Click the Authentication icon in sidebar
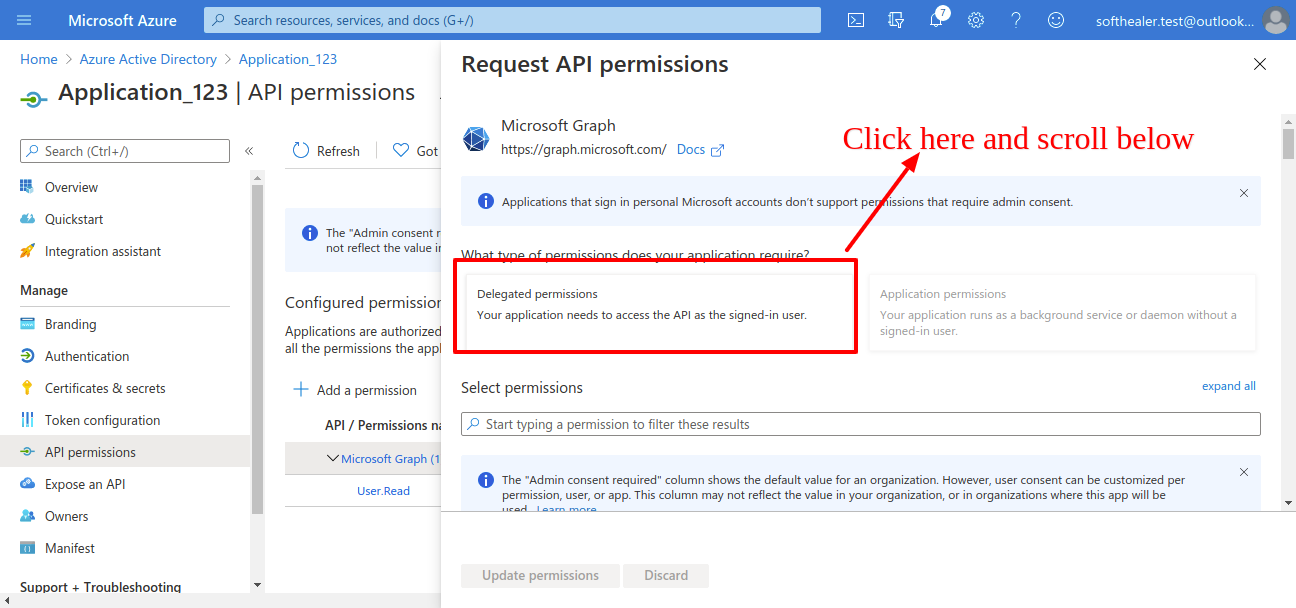 [x=27, y=356]
